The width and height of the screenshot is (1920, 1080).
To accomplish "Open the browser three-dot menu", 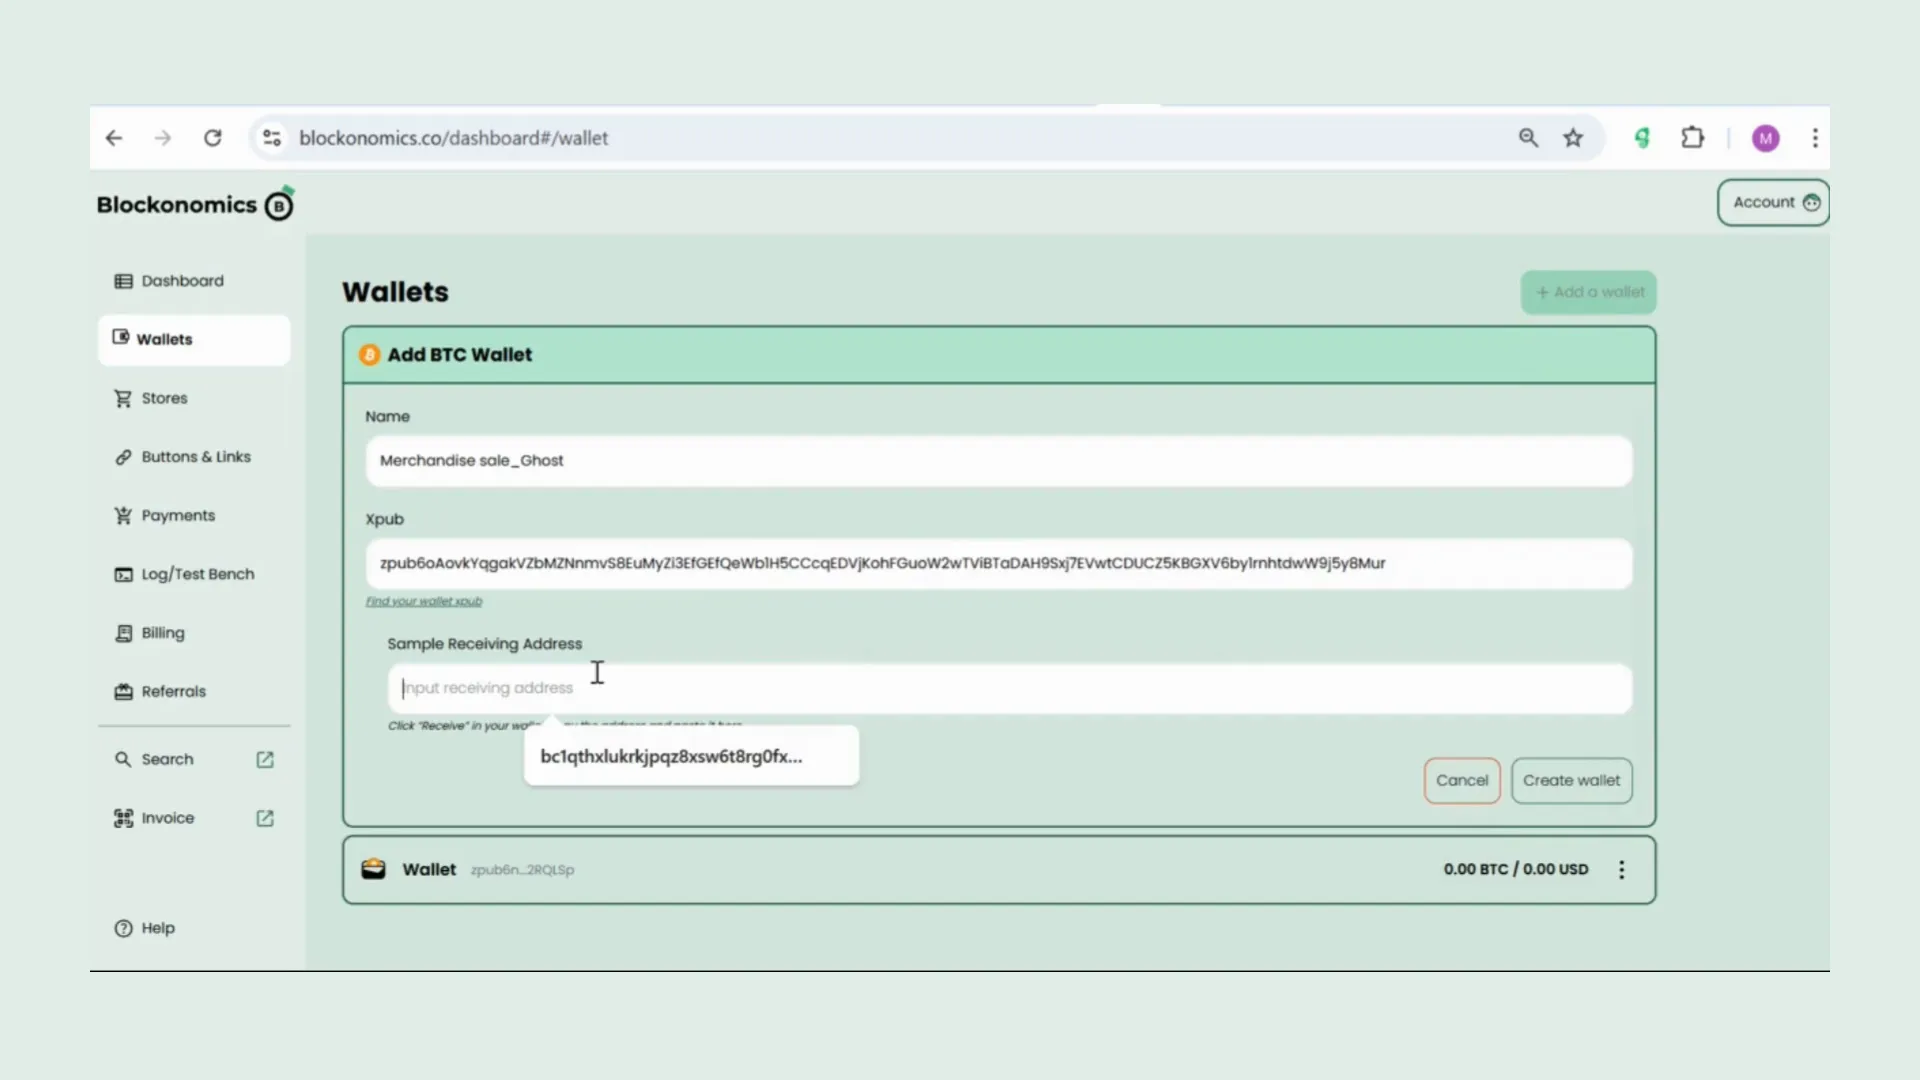I will coord(1815,138).
